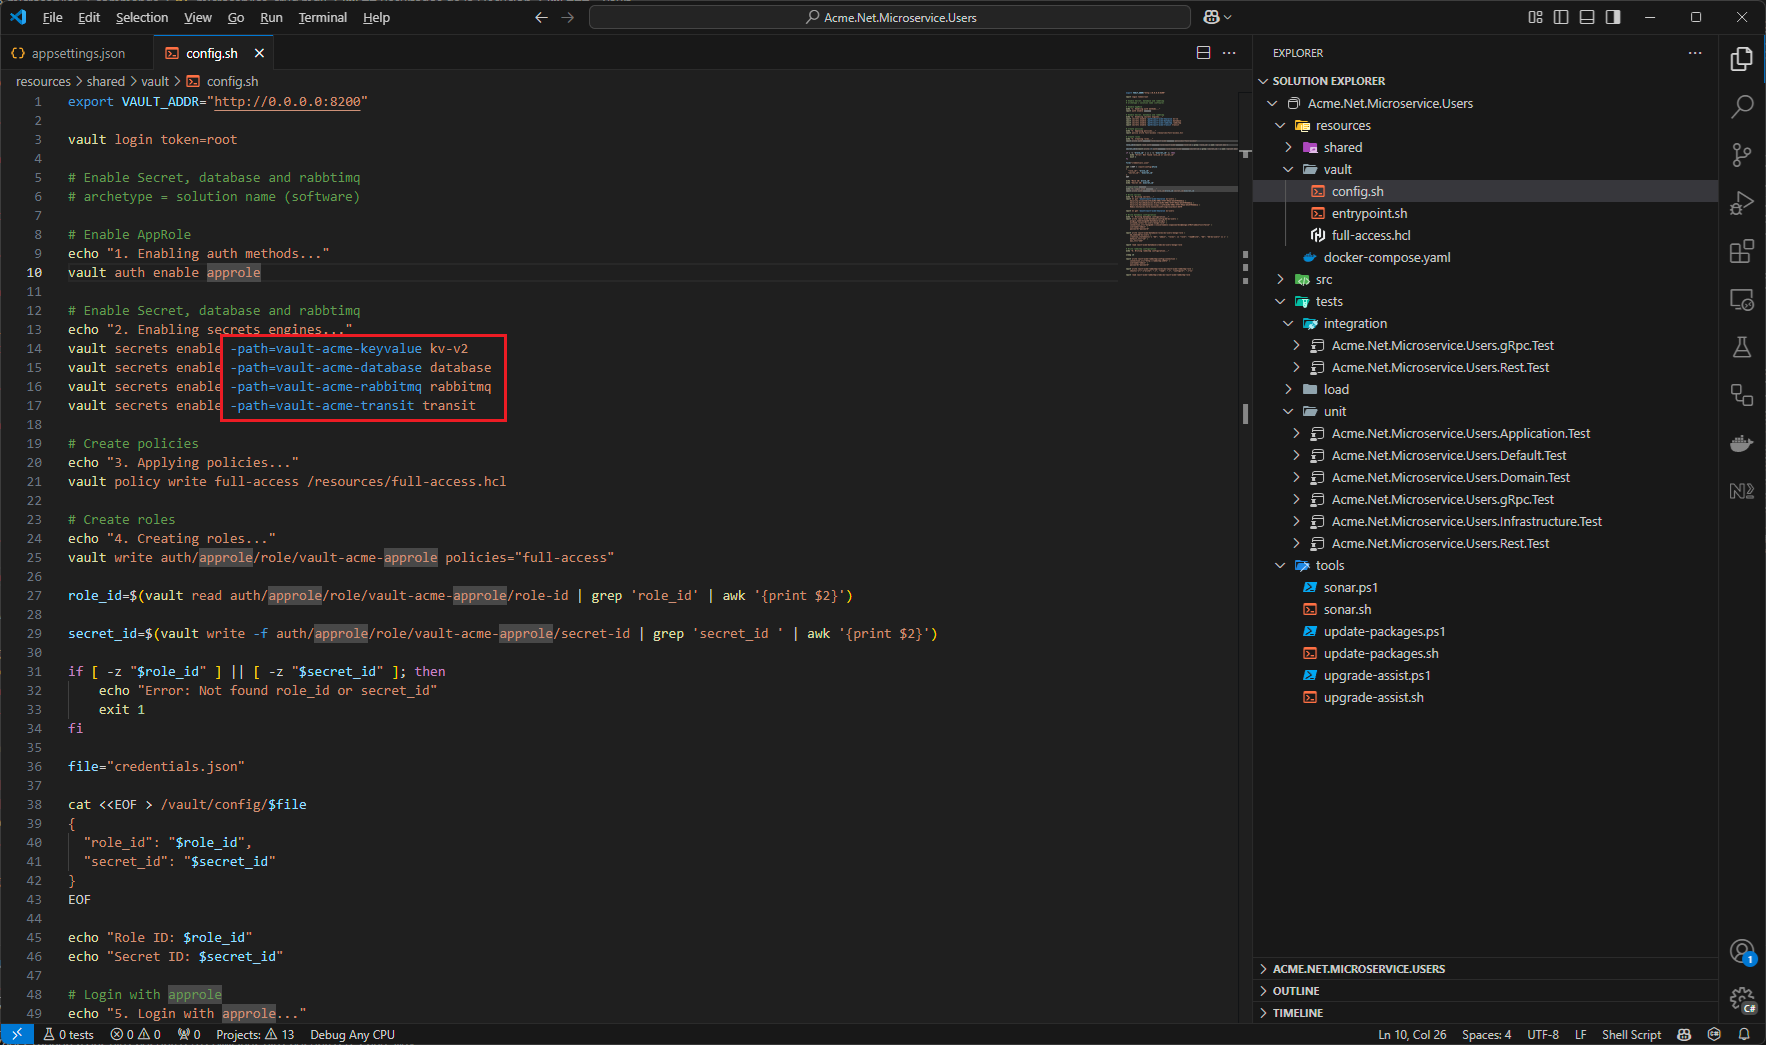Collapse the tools folder
This screenshot has height=1045, width=1766.
pos(1280,565)
